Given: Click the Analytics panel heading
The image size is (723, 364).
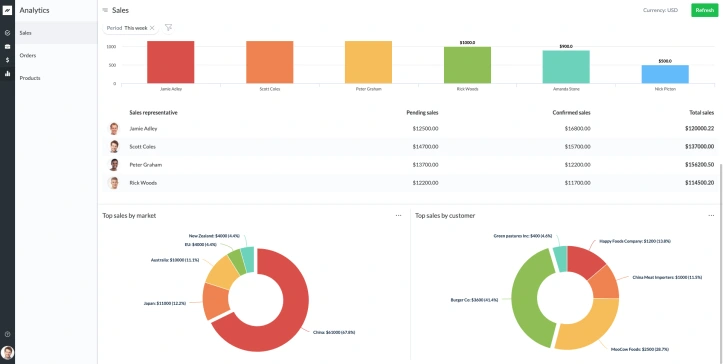Looking at the screenshot, I should point(34,10).
